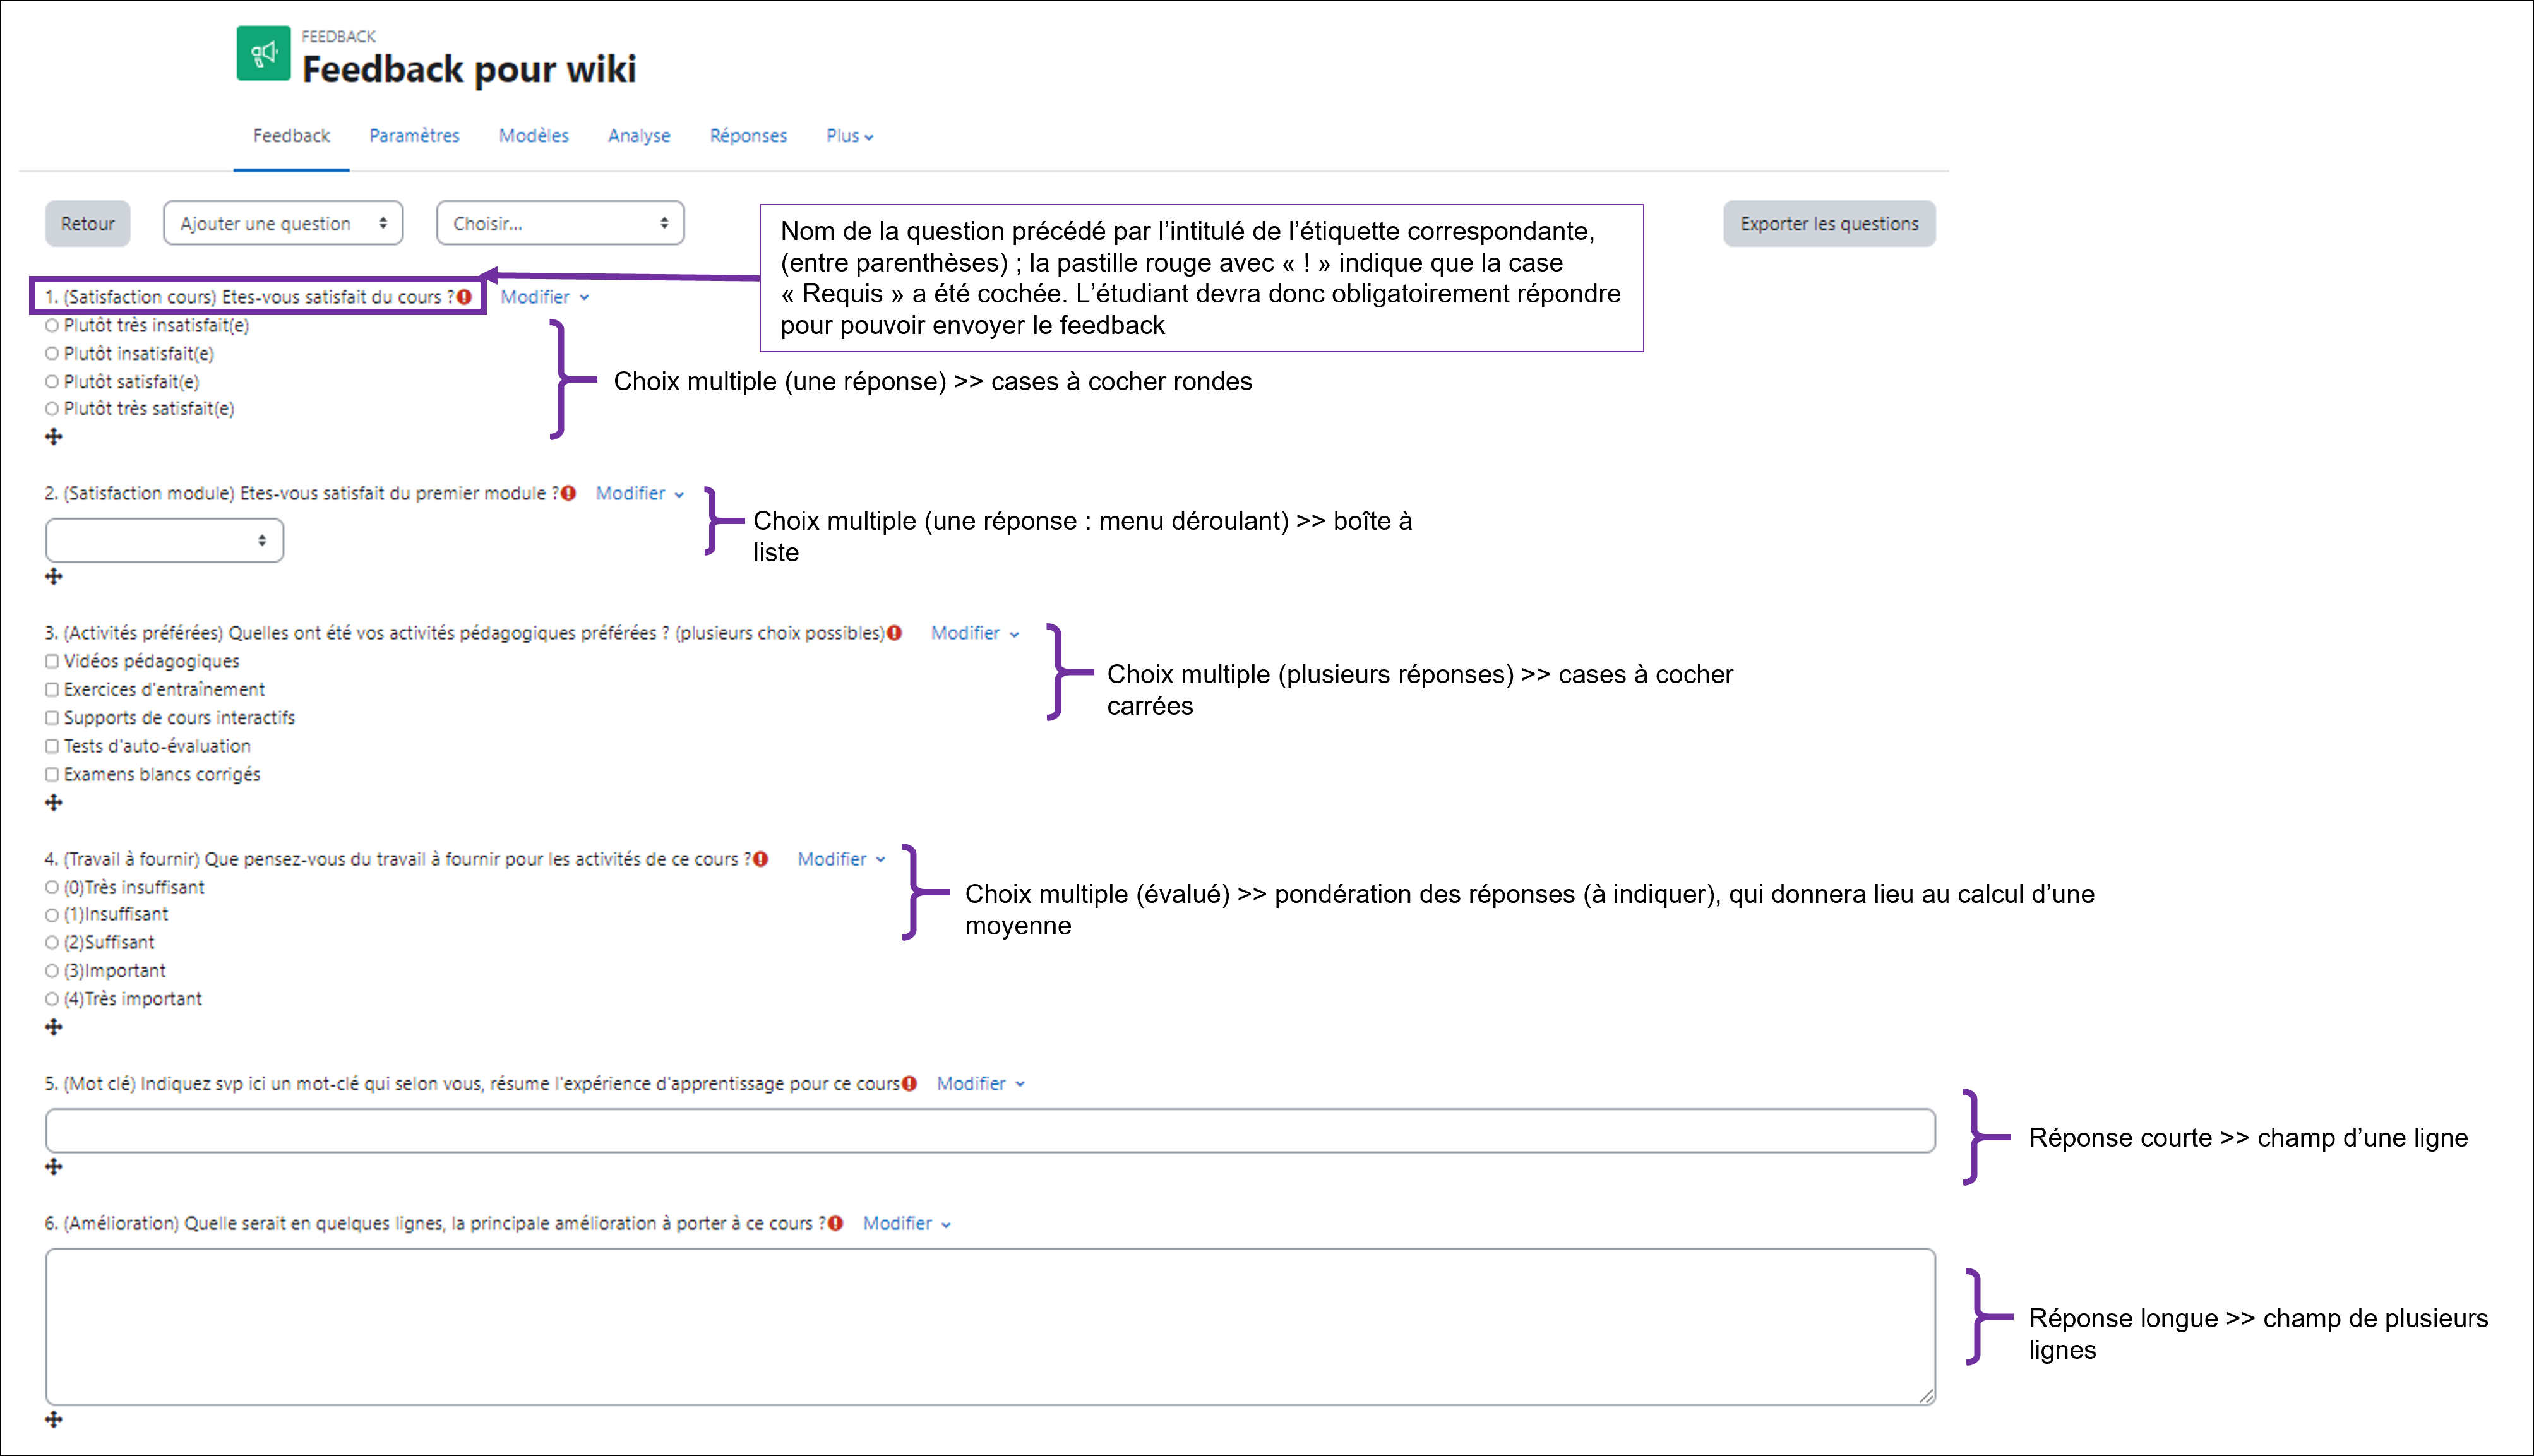The width and height of the screenshot is (2534, 1456).
Task: Click move handle under question 1
Action: pos(54,437)
